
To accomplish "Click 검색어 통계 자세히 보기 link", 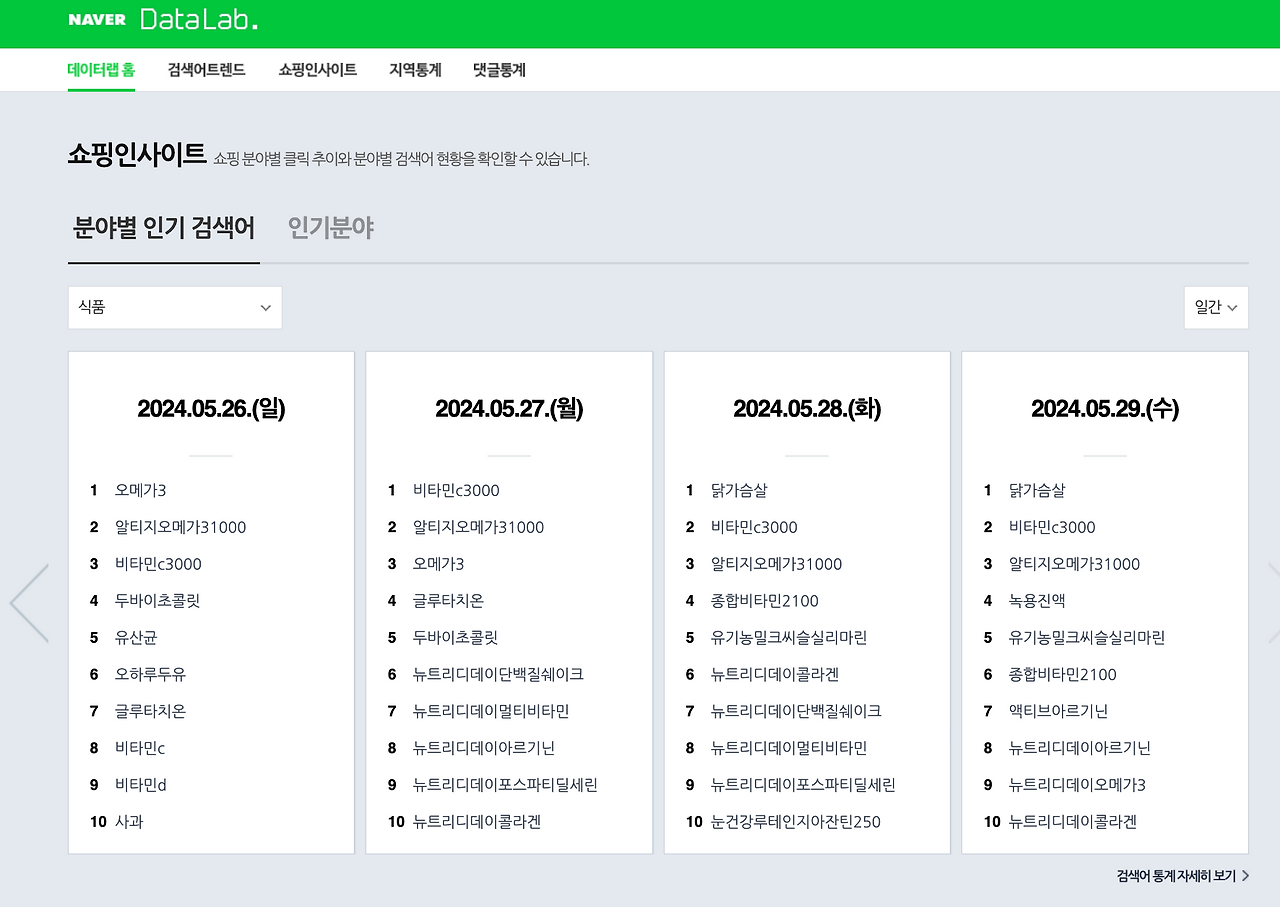I will point(1176,875).
